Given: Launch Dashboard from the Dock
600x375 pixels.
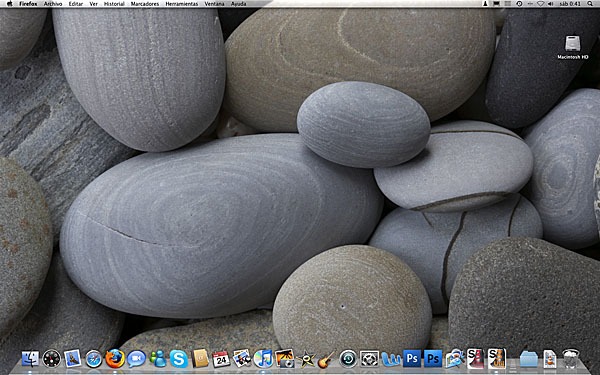Looking at the screenshot, I should [51, 359].
